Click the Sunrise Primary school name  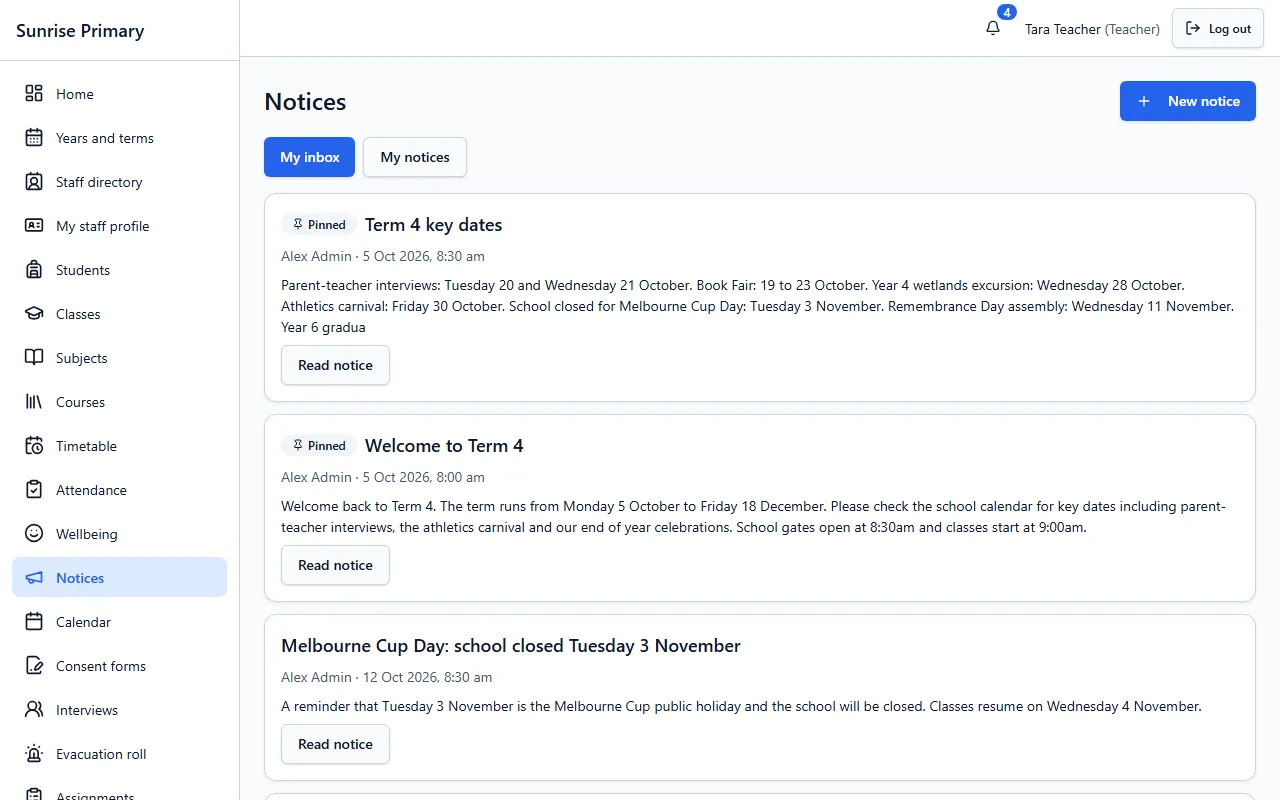pyautogui.click(x=80, y=30)
